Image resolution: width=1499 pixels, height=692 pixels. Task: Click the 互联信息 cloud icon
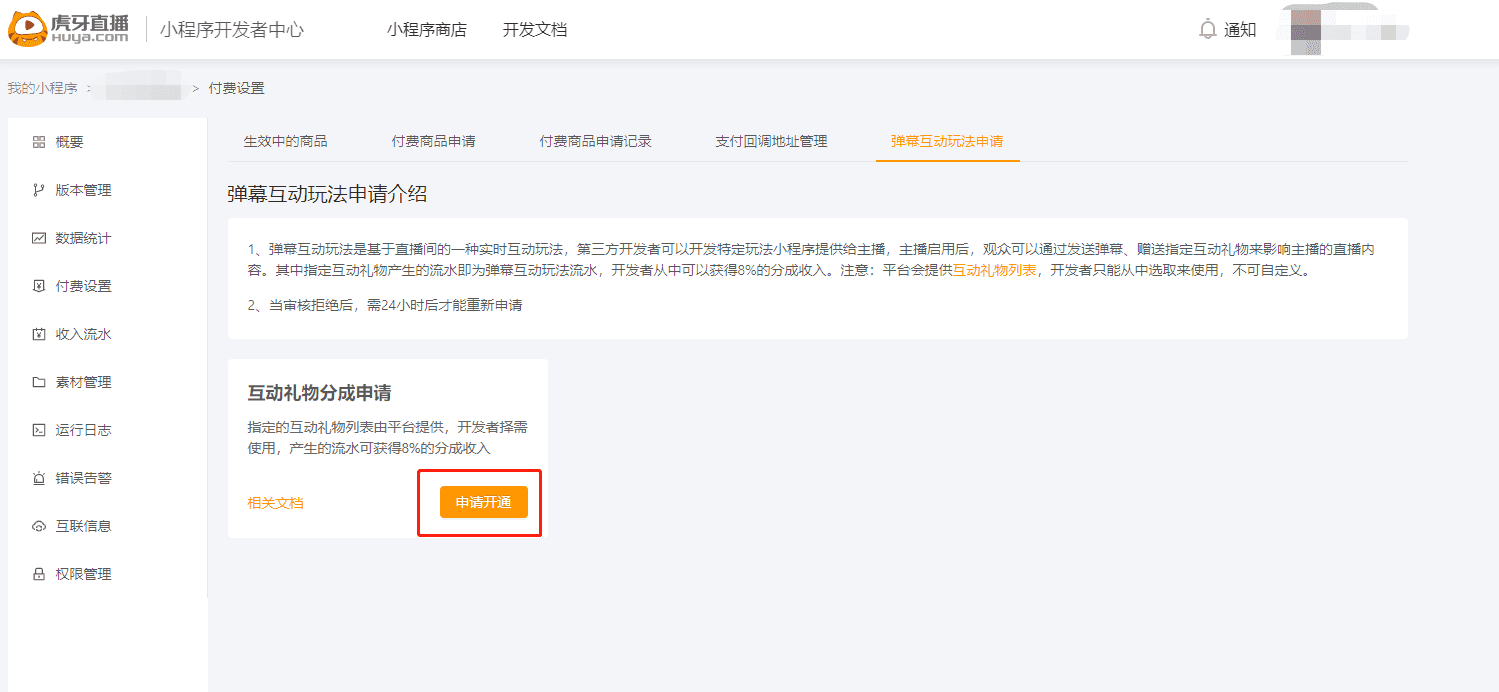pos(39,527)
